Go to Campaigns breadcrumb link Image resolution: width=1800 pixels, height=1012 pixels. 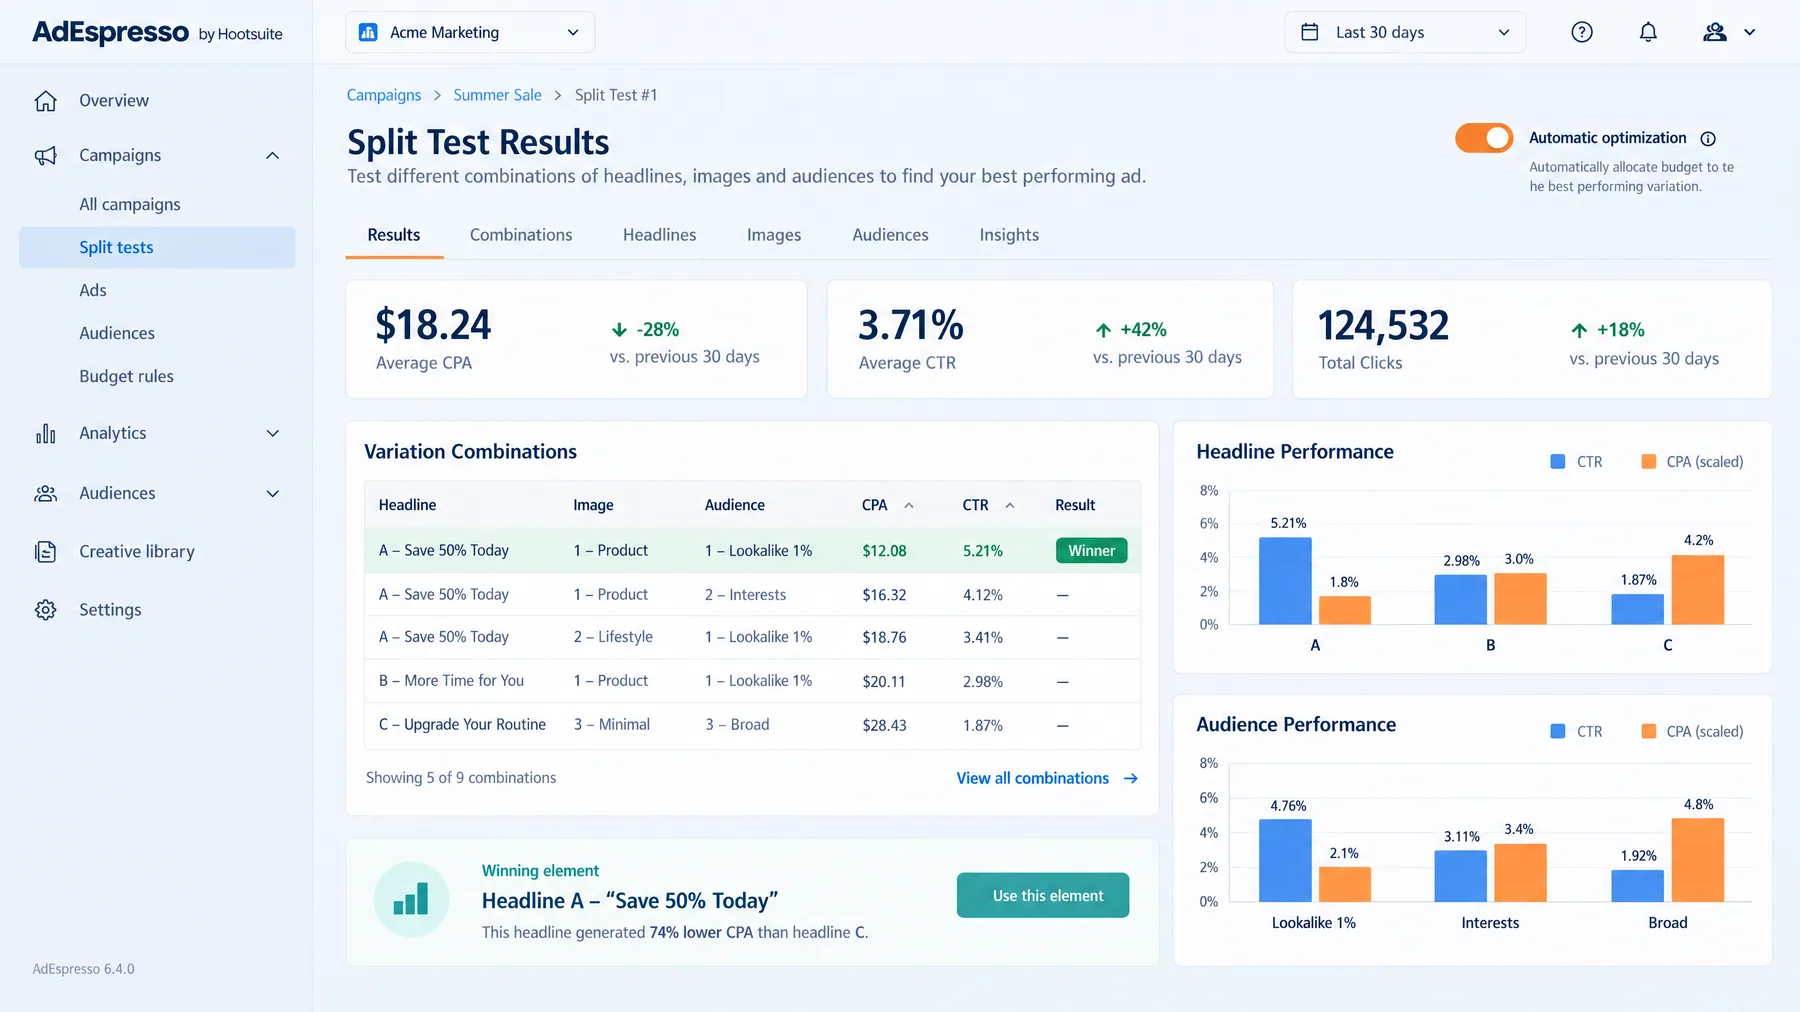tap(384, 96)
